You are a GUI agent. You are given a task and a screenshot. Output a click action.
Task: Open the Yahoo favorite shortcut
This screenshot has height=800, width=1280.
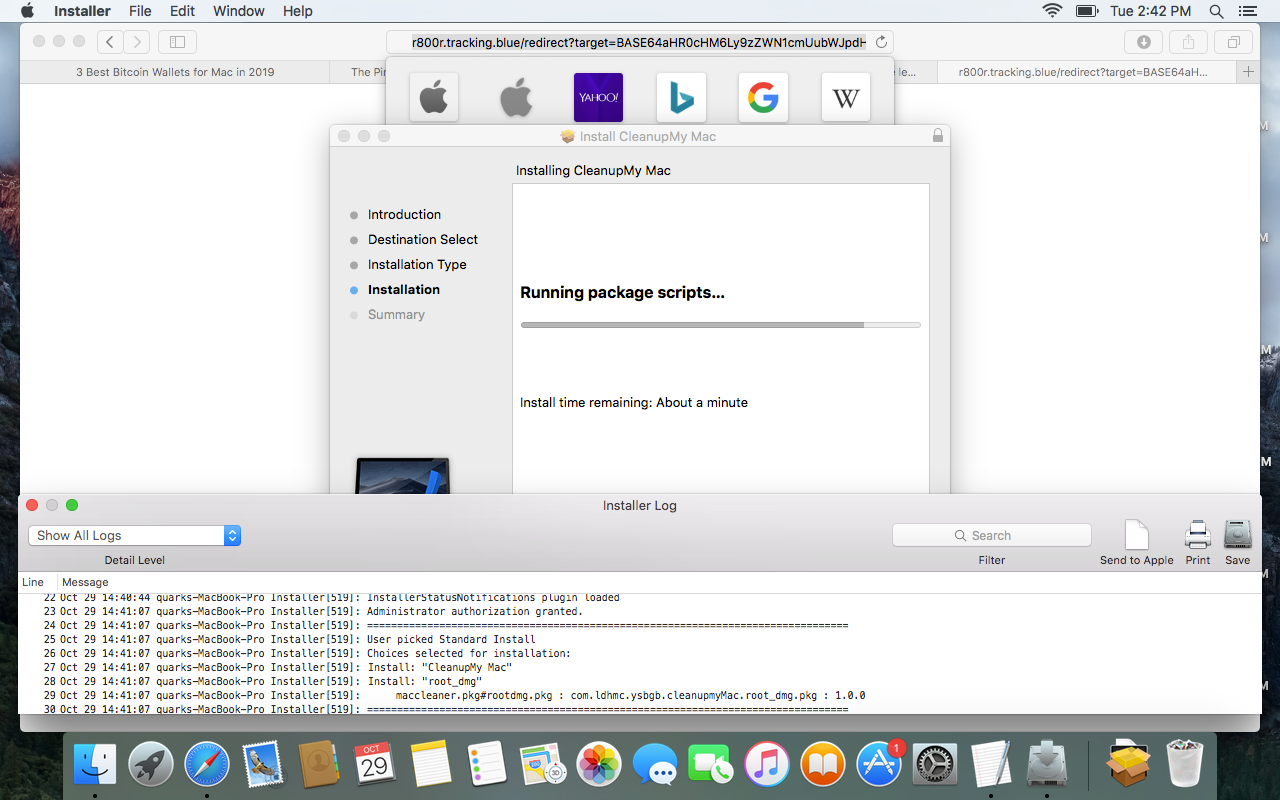598,98
